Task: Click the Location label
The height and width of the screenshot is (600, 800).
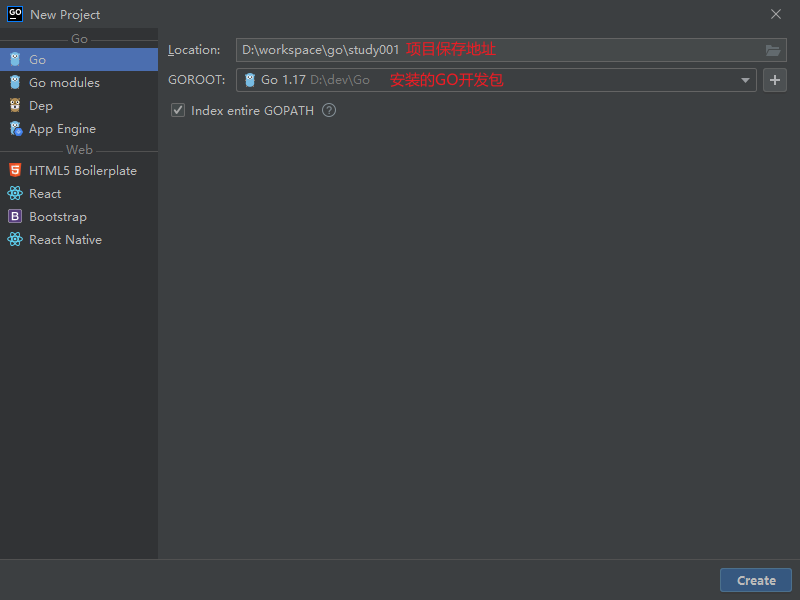Action: point(194,50)
